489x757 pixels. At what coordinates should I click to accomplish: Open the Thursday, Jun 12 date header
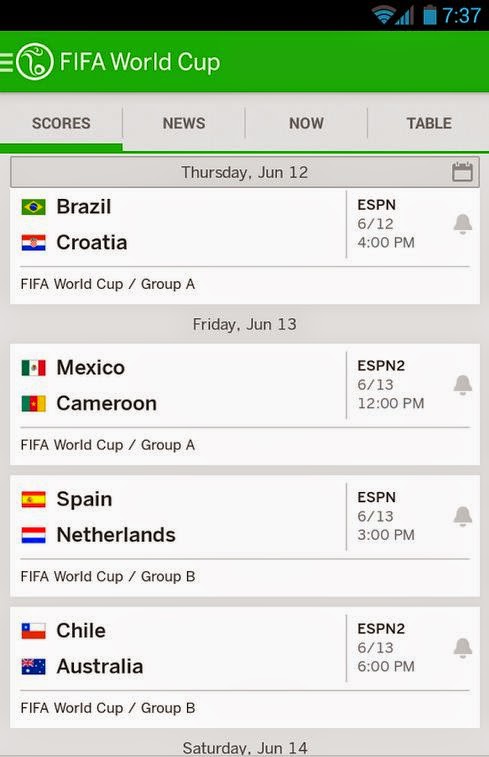pos(245,172)
